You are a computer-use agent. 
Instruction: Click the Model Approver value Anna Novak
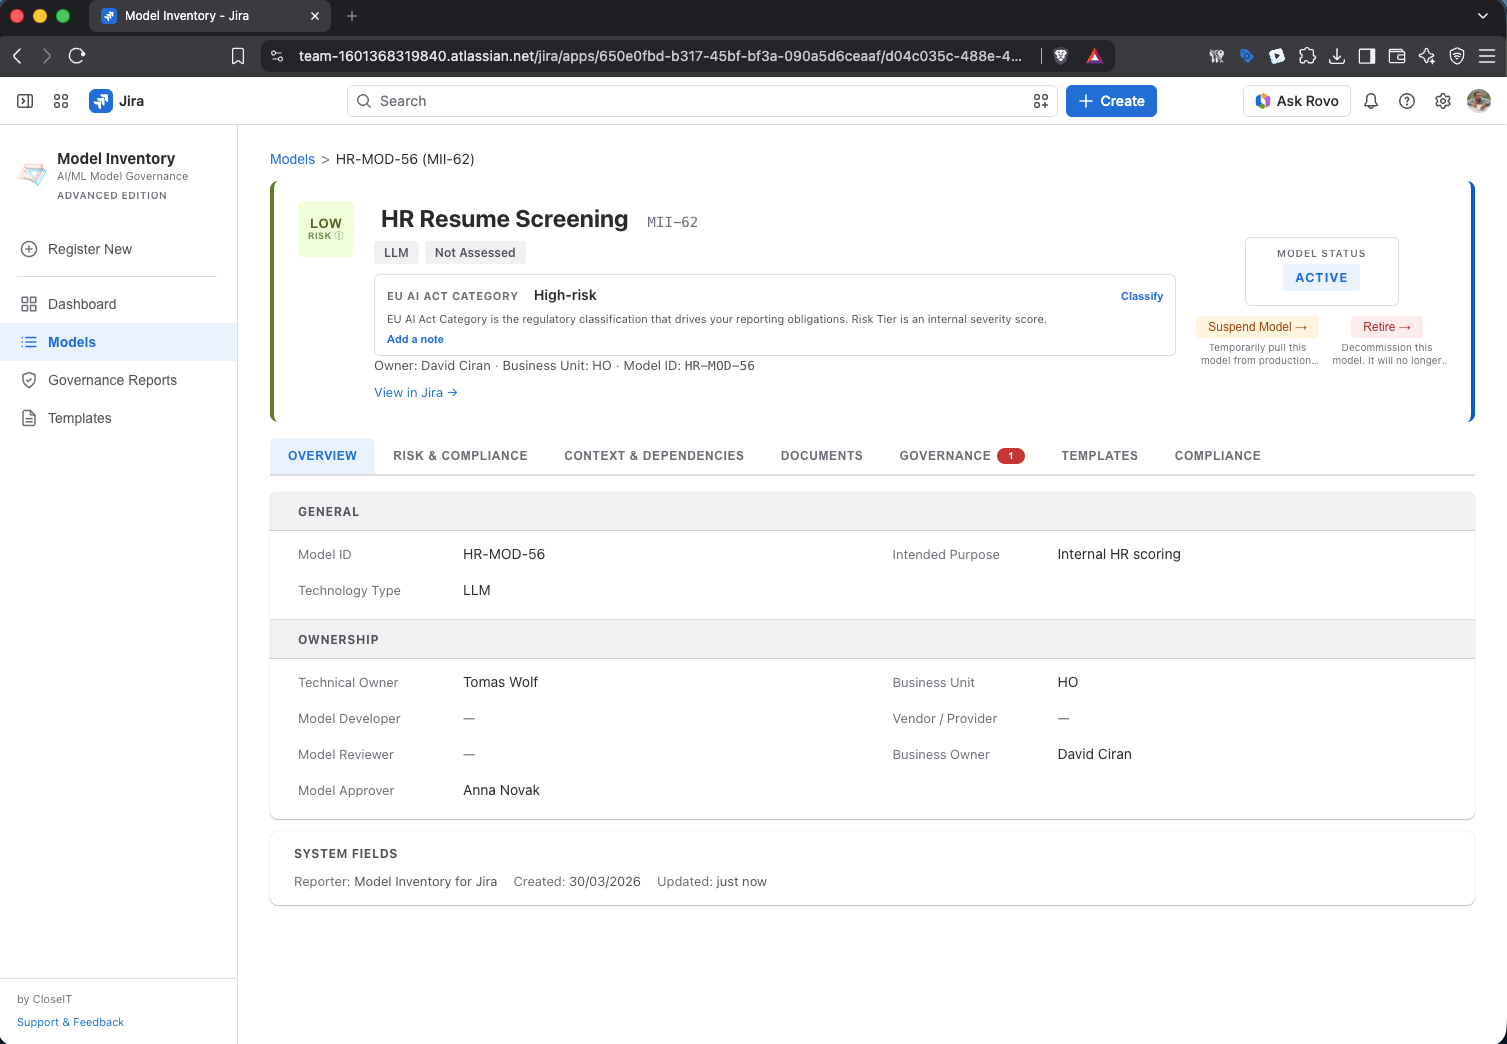(x=501, y=790)
